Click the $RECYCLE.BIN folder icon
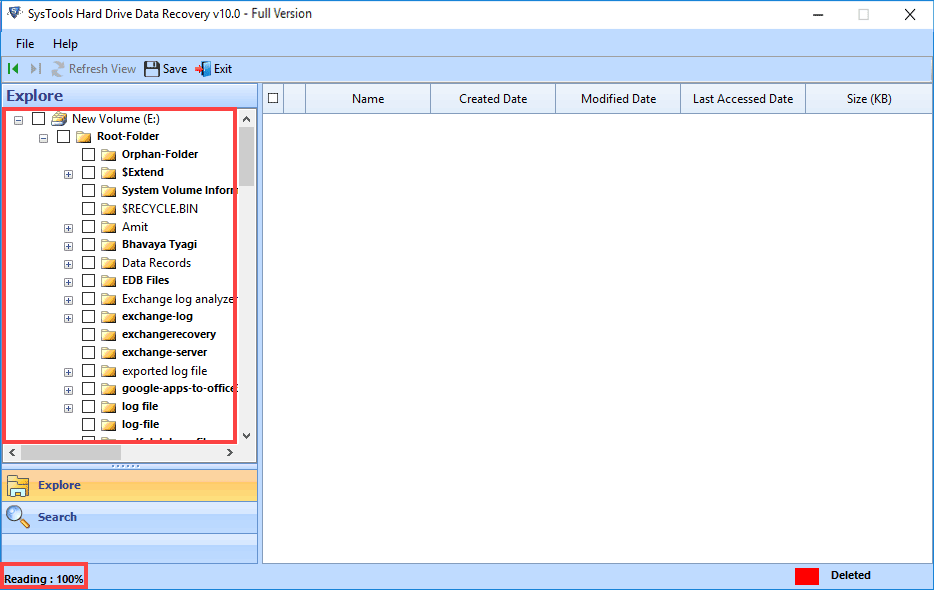Screen dimensions: 934x590 coord(109,209)
